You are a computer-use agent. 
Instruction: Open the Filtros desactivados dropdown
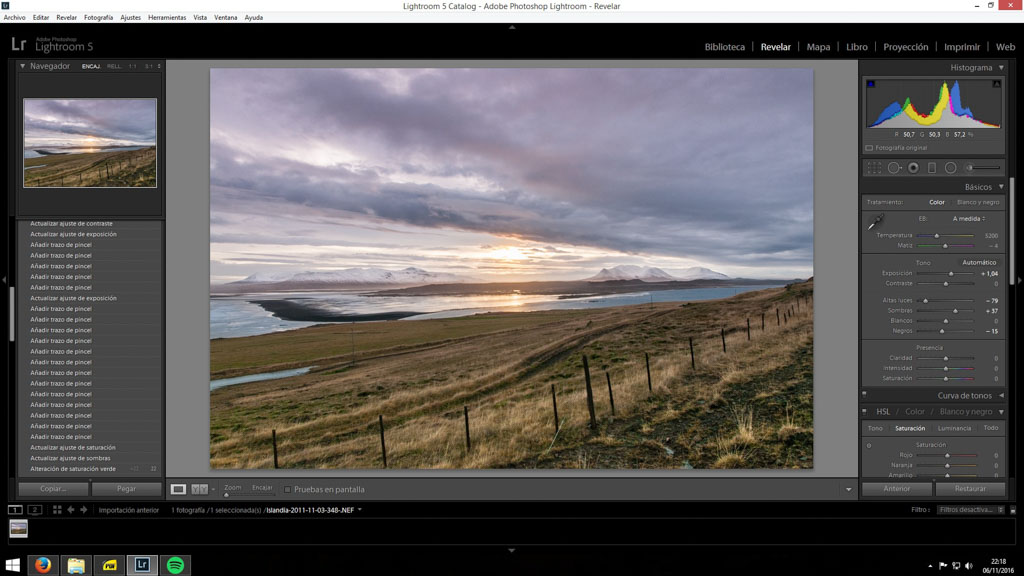point(971,510)
